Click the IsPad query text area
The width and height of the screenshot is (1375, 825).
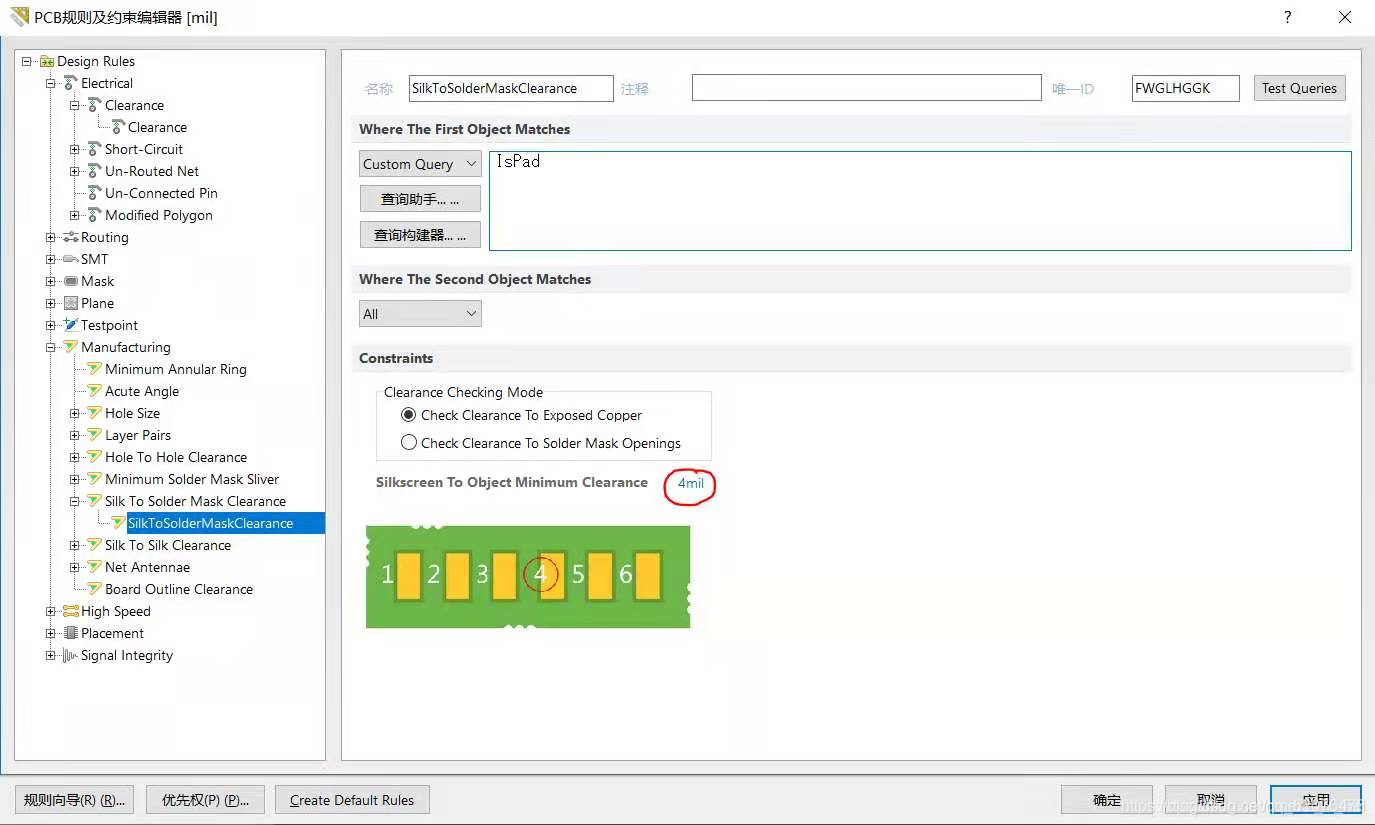[920, 200]
